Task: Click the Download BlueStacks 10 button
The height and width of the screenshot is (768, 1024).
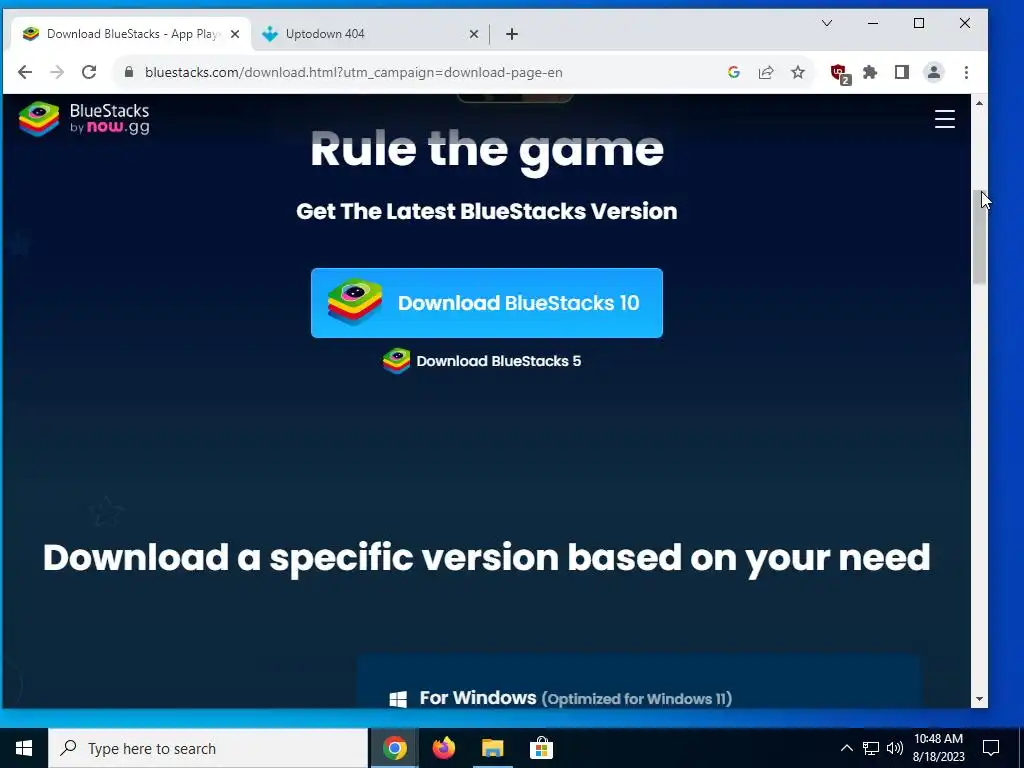Action: [x=487, y=302]
